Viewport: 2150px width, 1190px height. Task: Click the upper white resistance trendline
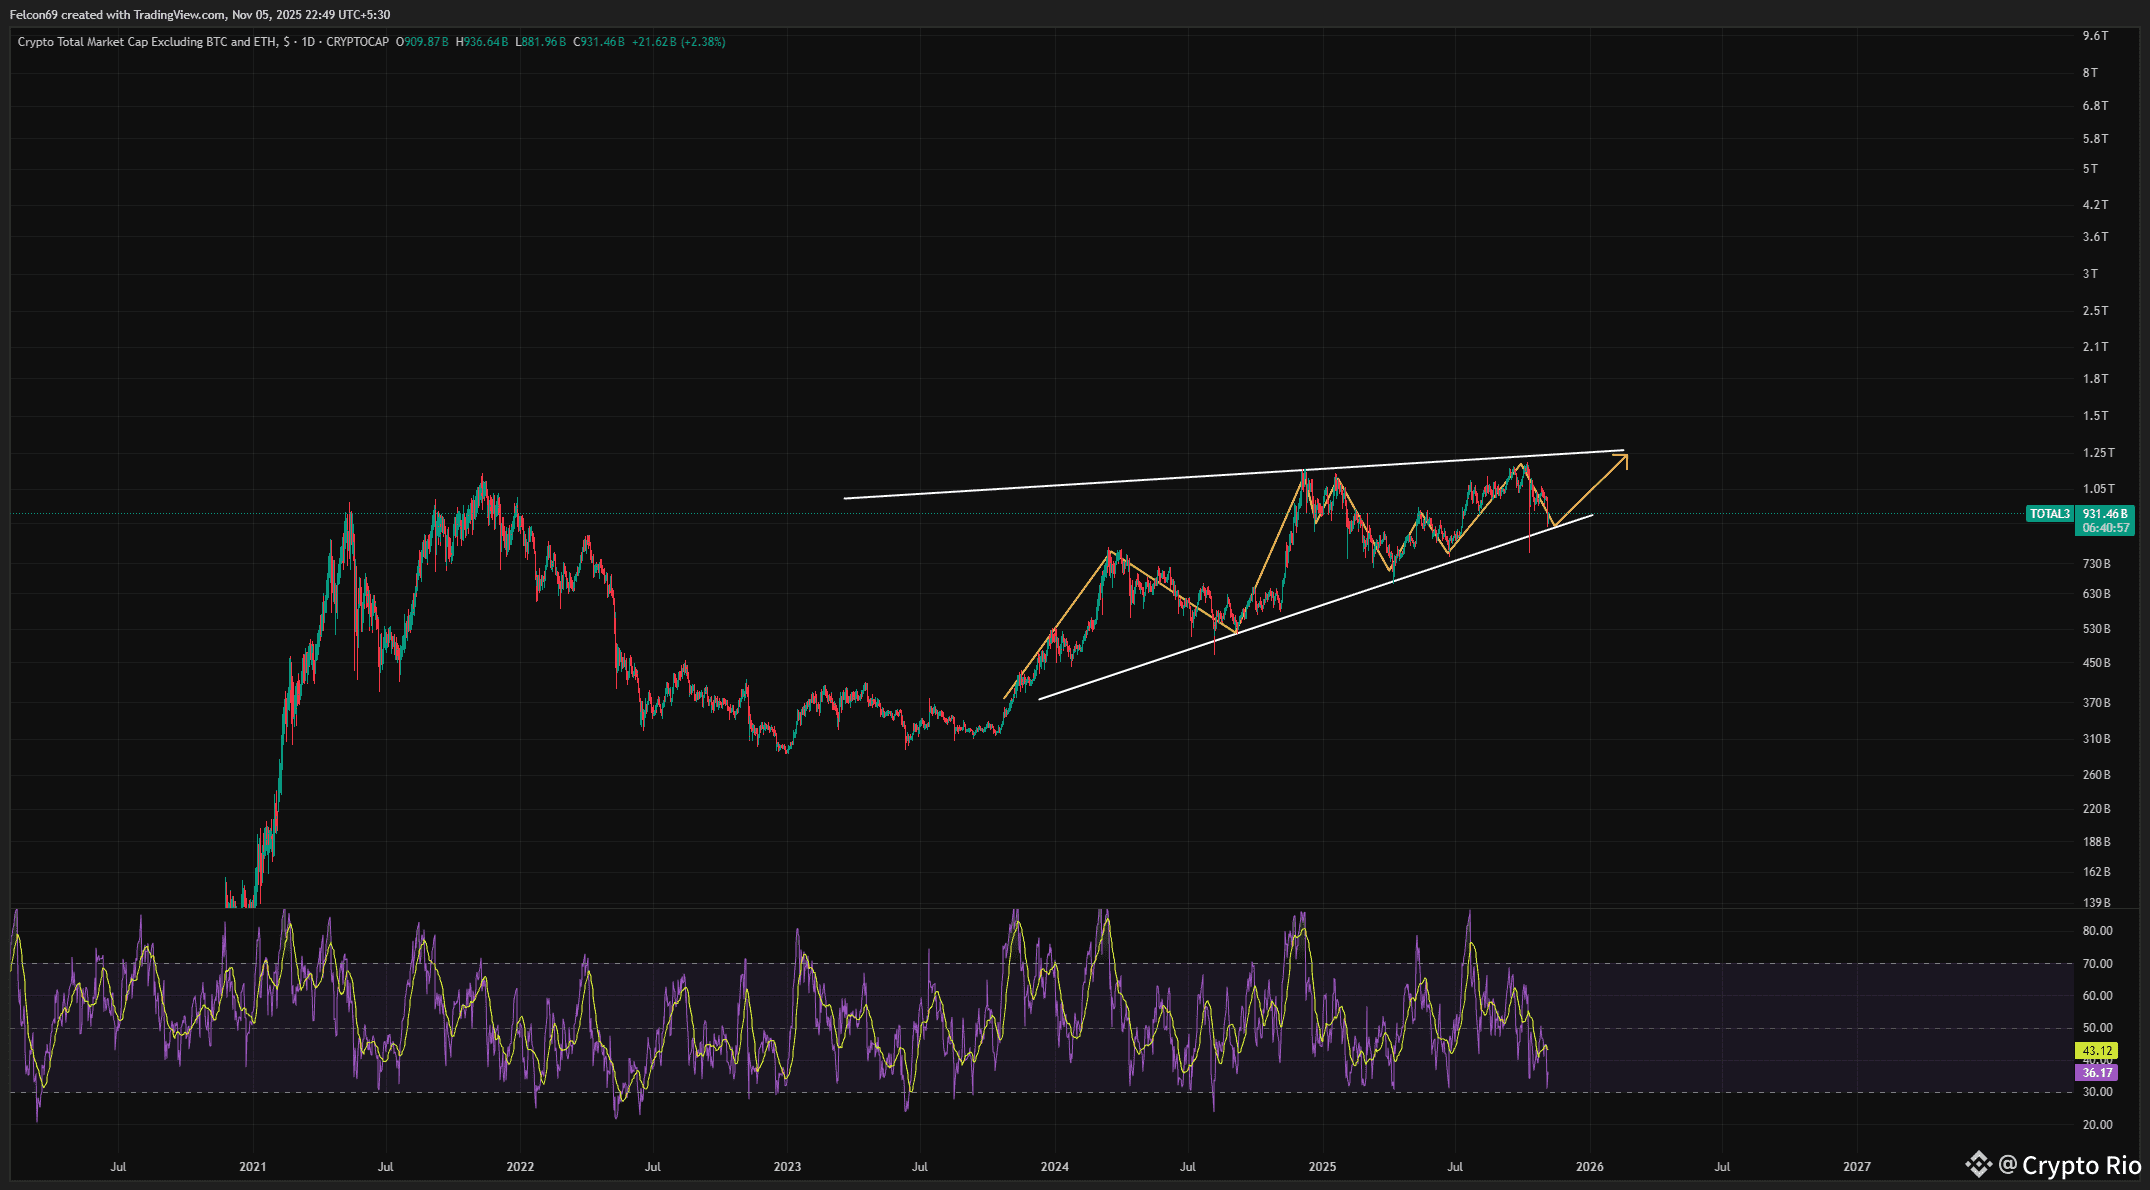(1100, 484)
